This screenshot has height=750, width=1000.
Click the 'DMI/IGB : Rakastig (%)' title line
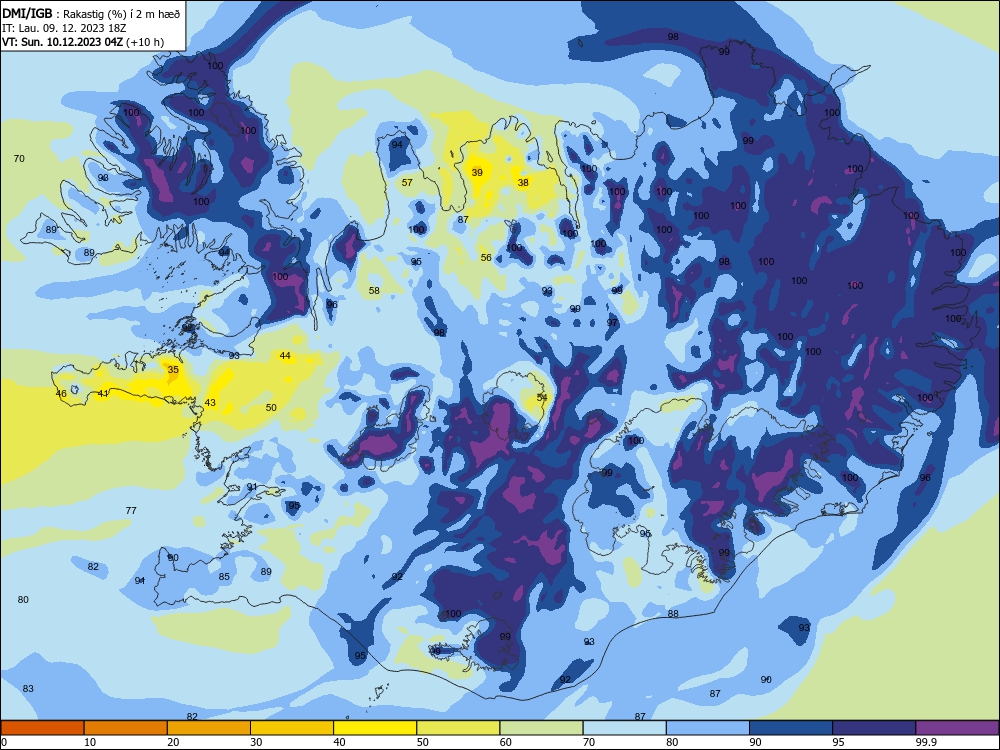pos(91,14)
